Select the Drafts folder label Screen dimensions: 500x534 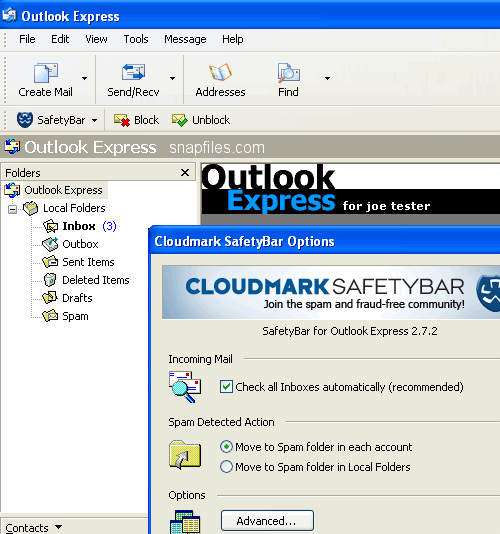77,298
